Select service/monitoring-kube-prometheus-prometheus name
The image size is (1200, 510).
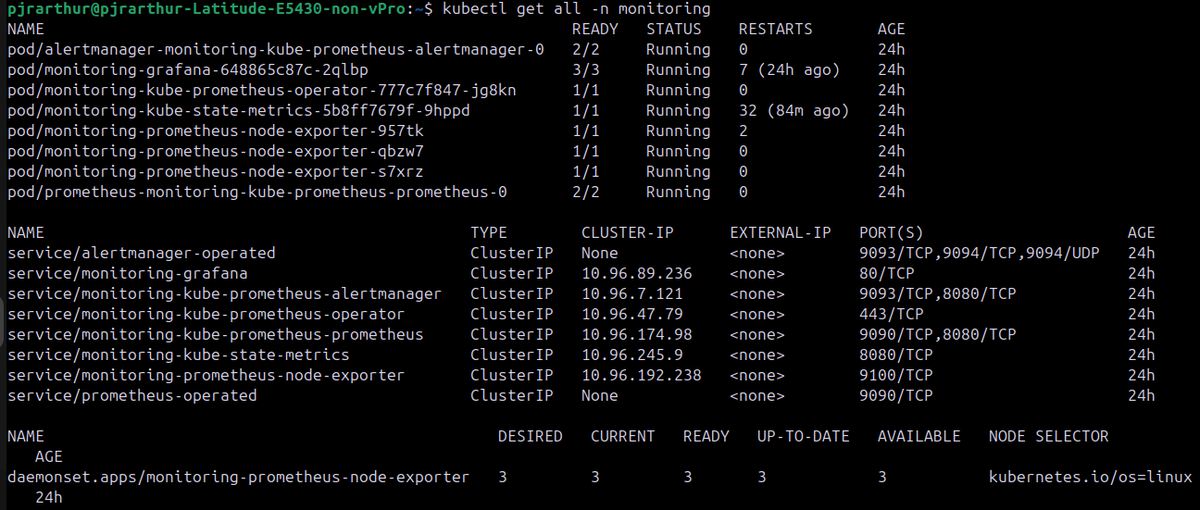click(x=215, y=334)
